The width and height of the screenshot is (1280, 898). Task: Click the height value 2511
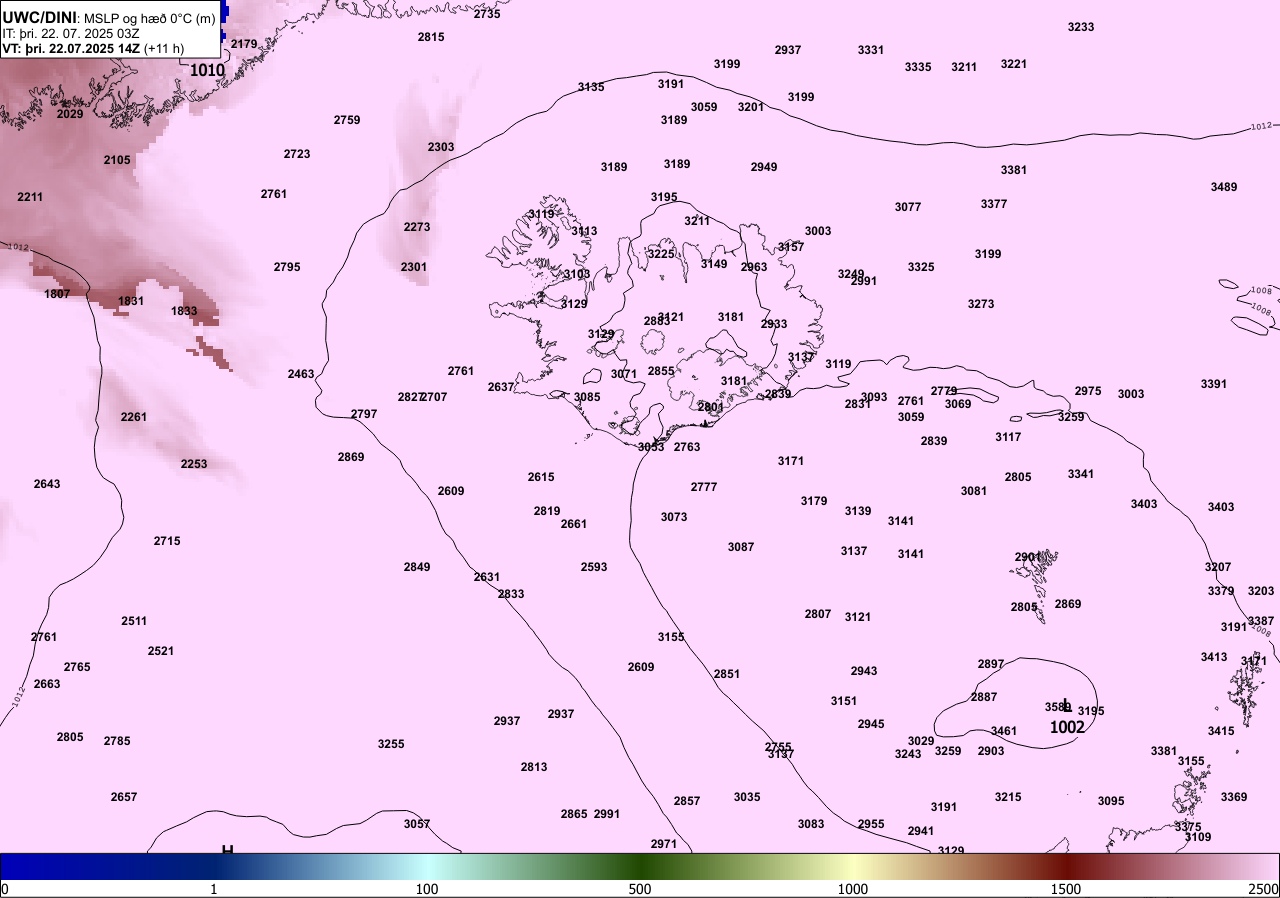pos(134,621)
